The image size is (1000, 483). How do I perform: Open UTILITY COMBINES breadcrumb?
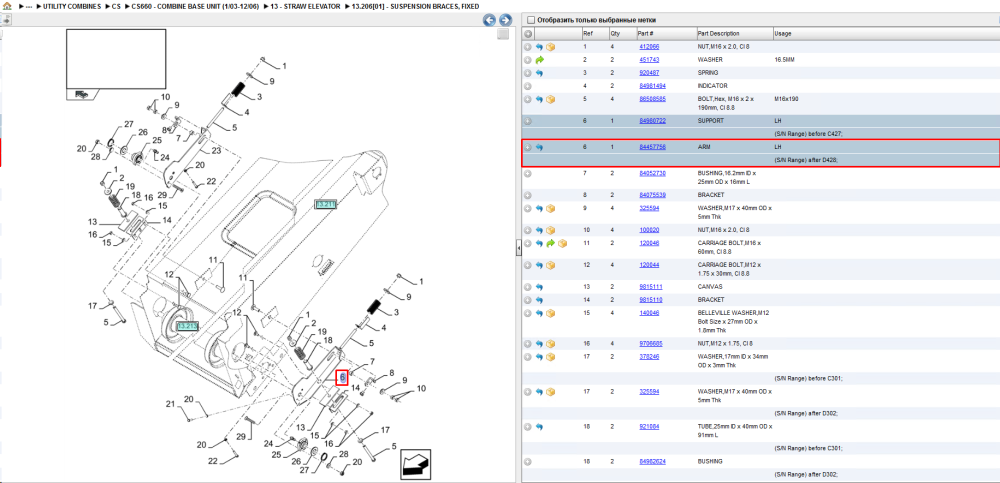71,6
